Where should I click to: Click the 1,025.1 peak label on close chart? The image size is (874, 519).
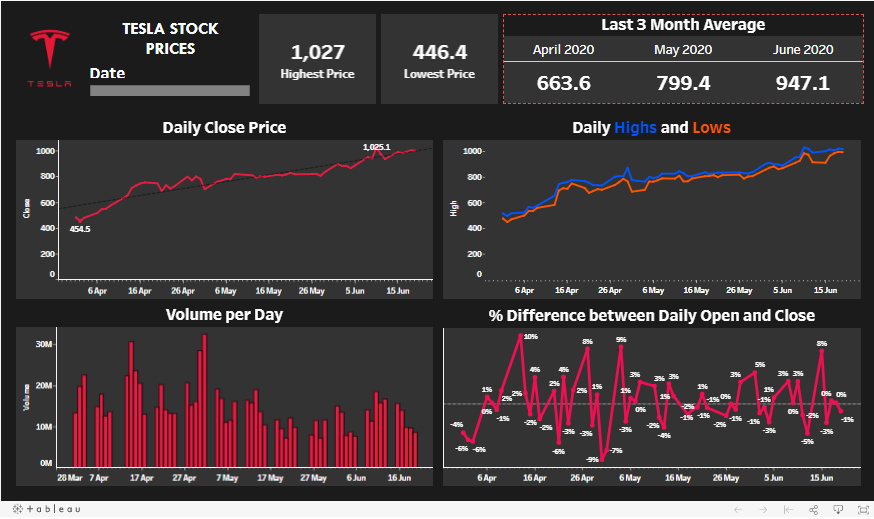pyautogui.click(x=377, y=147)
